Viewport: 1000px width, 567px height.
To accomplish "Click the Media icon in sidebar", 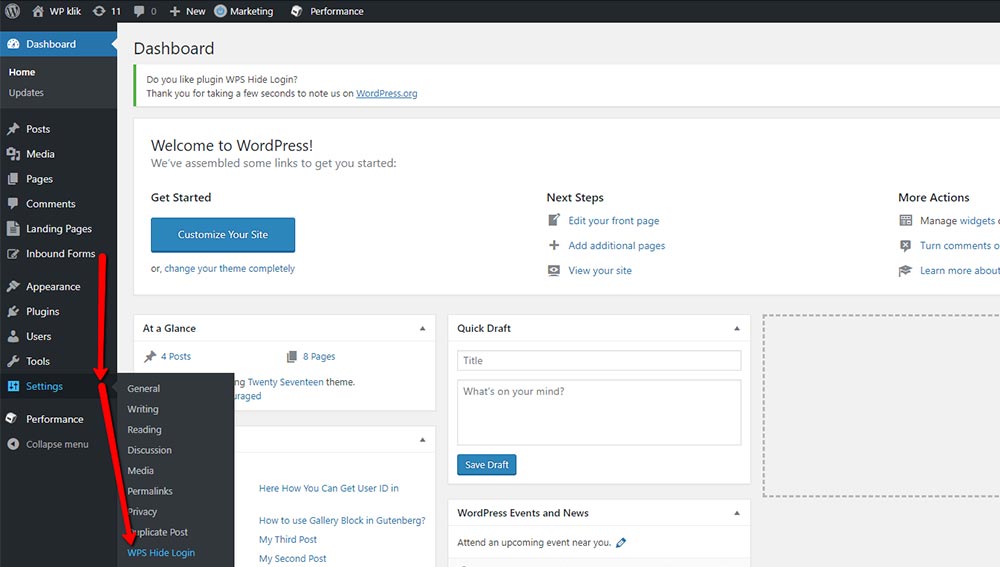I will pyautogui.click(x=13, y=154).
